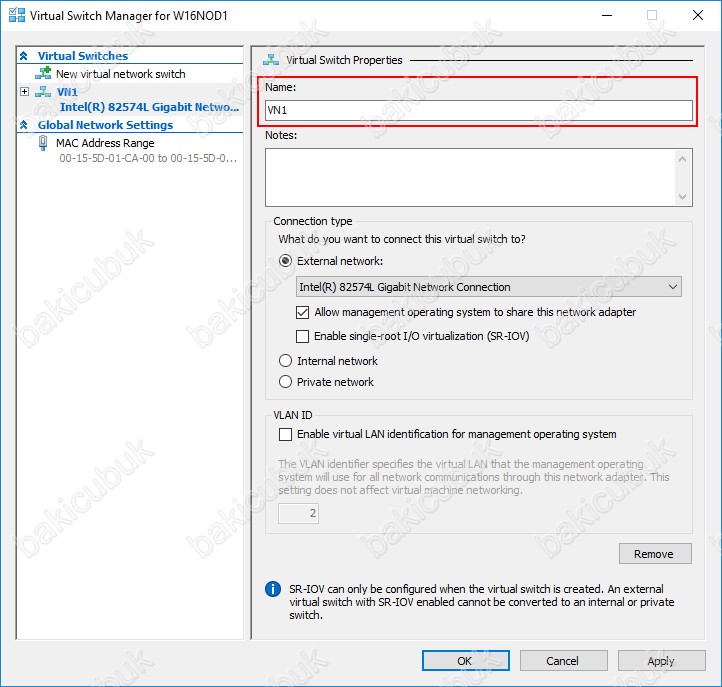The height and width of the screenshot is (687, 722).
Task: Expand the VN1 tree node
Action: pyautogui.click(x=24, y=91)
